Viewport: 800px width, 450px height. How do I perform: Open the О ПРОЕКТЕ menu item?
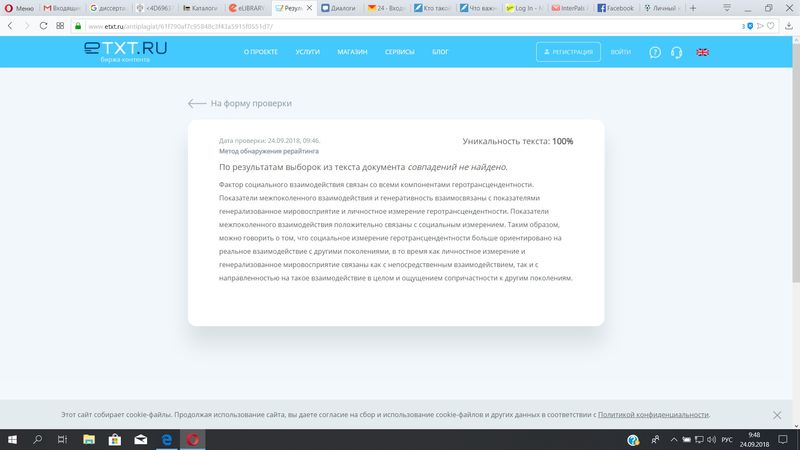(260, 52)
